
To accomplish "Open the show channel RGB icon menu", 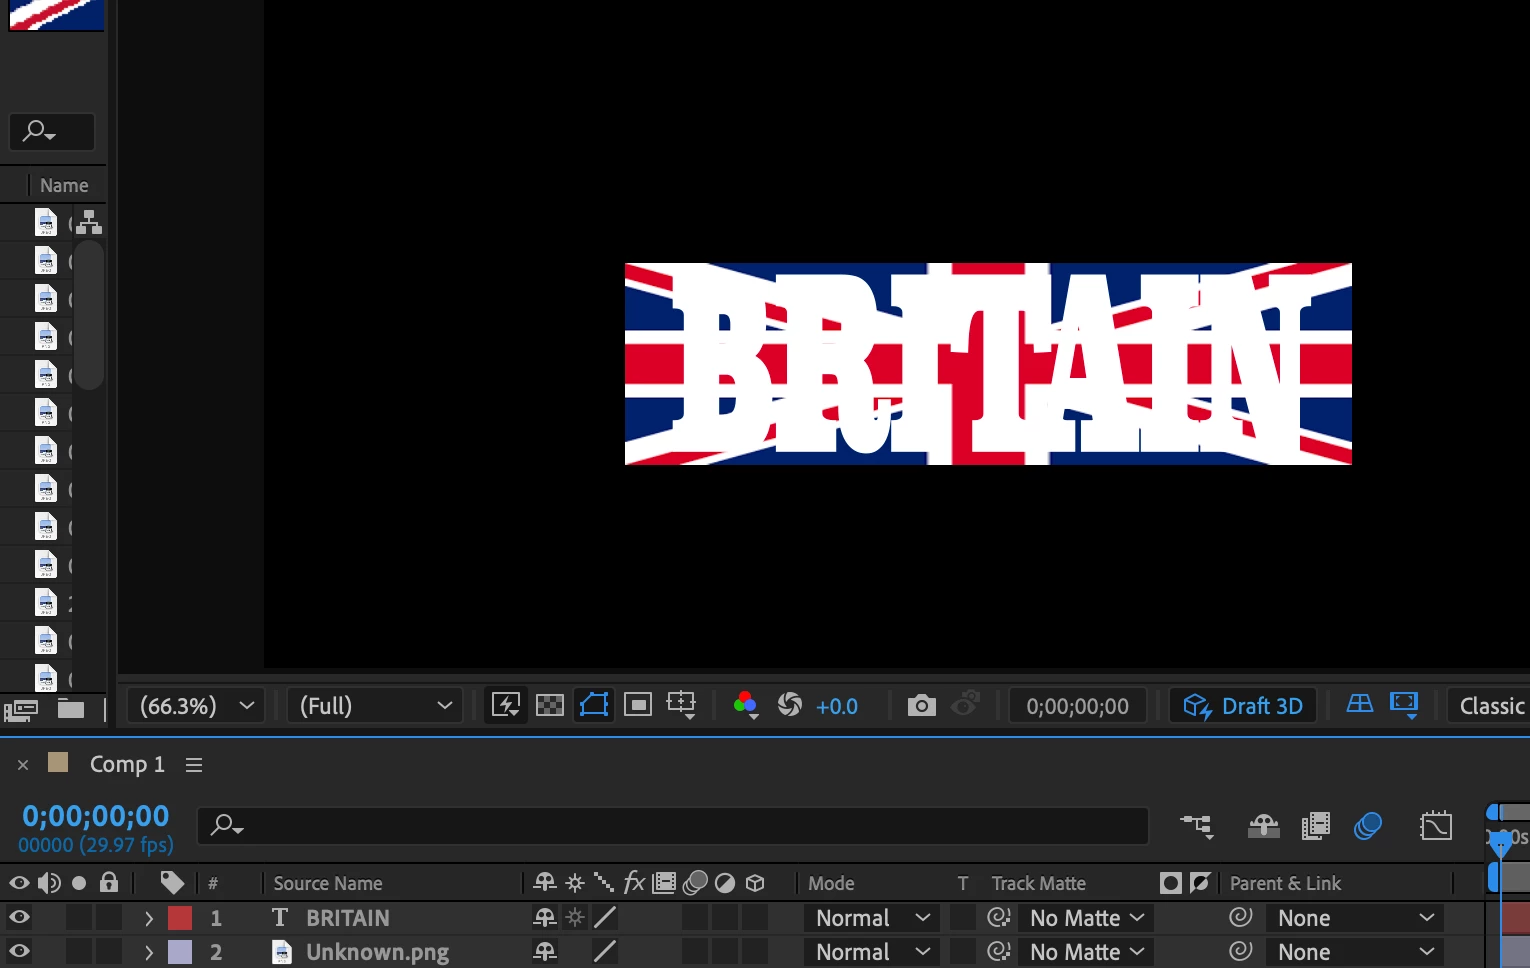I will tap(745, 706).
